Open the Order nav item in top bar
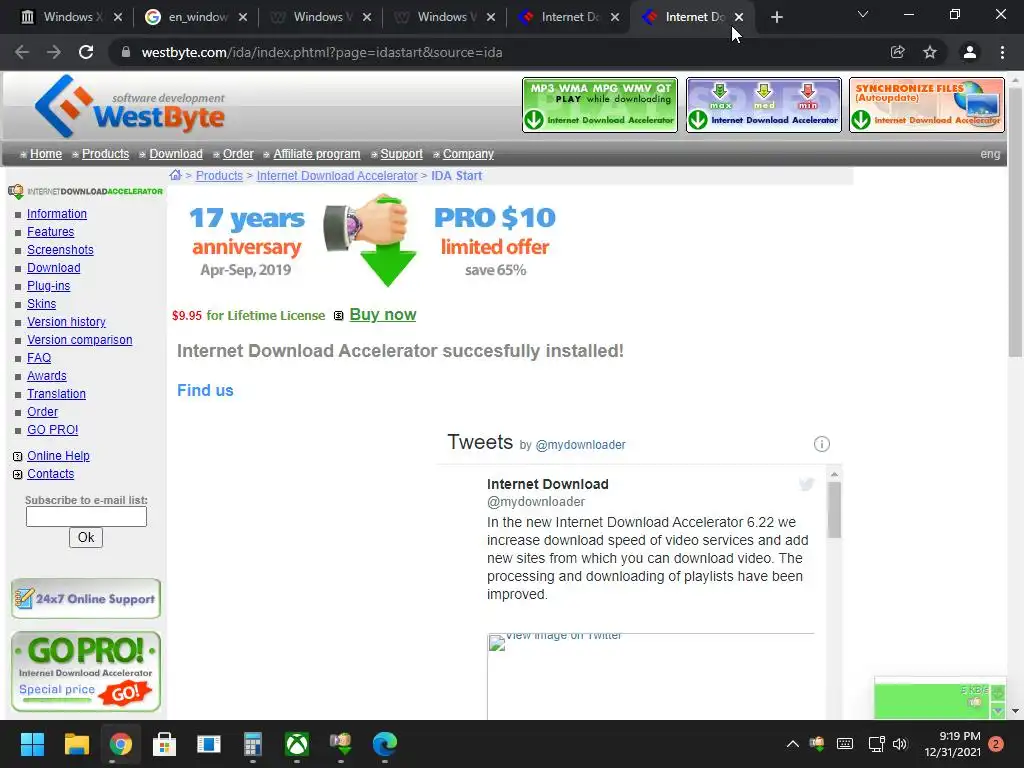The width and height of the screenshot is (1024, 768). [x=238, y=154]
